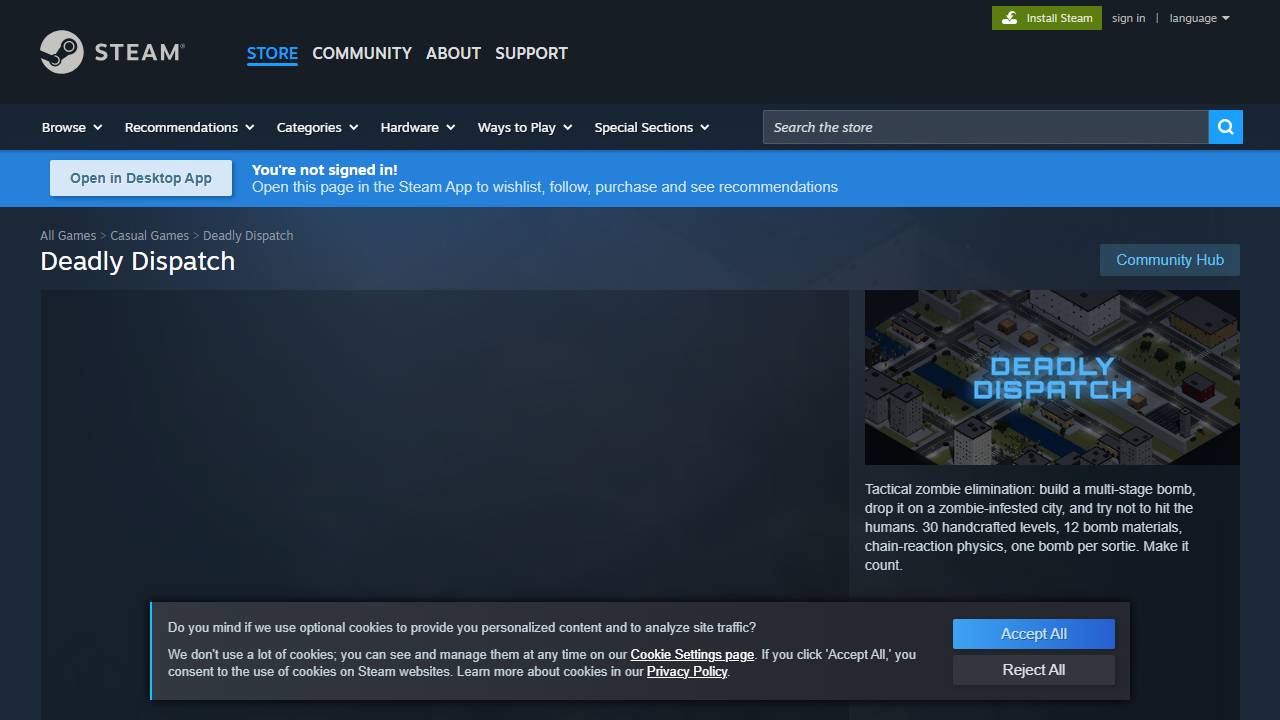Click the Open in Desktop App button
1280x720 pixels.
coord(141,178)
